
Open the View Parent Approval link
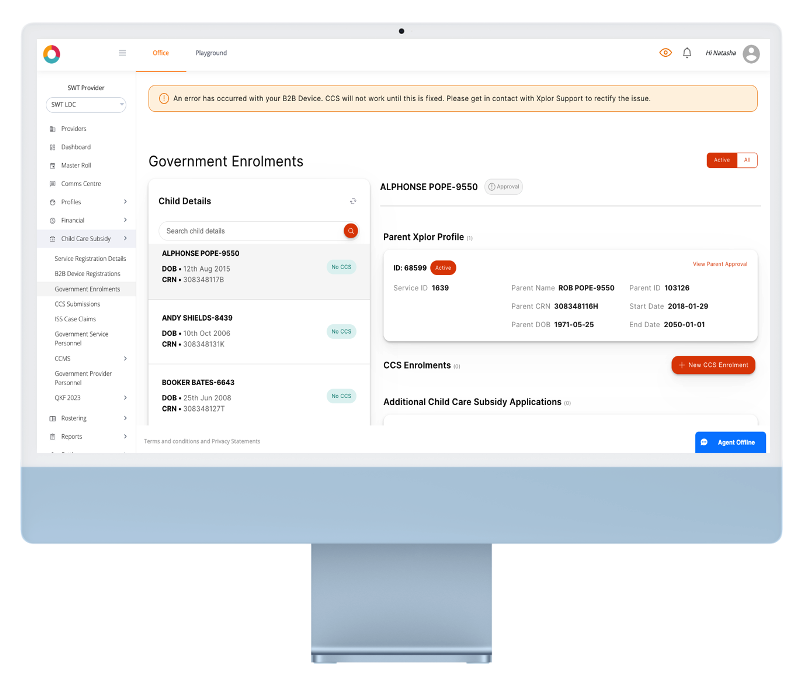click(x=719, y=264)
